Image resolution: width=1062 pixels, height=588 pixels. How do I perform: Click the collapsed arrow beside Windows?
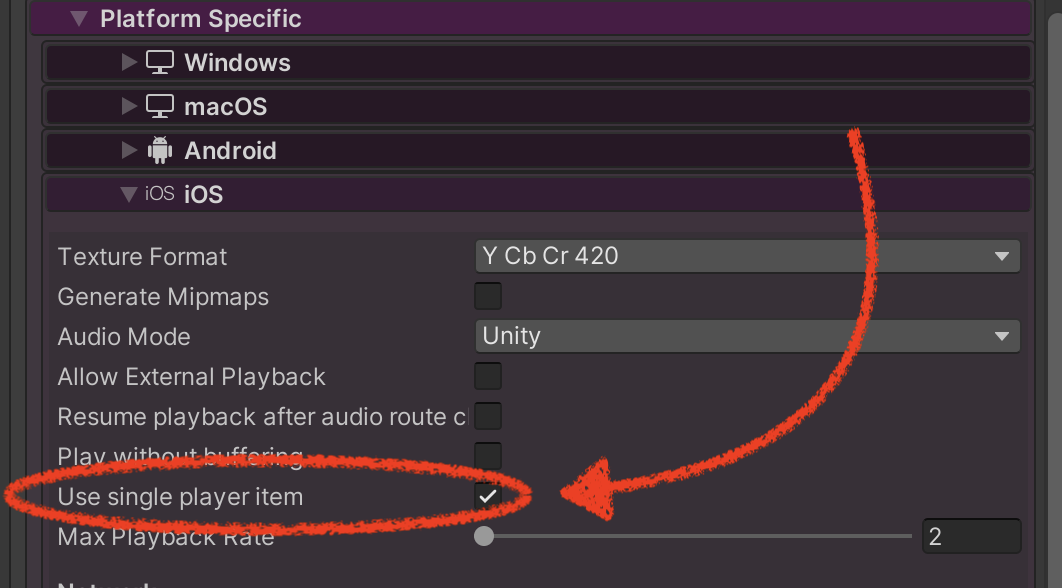point(128,61)
